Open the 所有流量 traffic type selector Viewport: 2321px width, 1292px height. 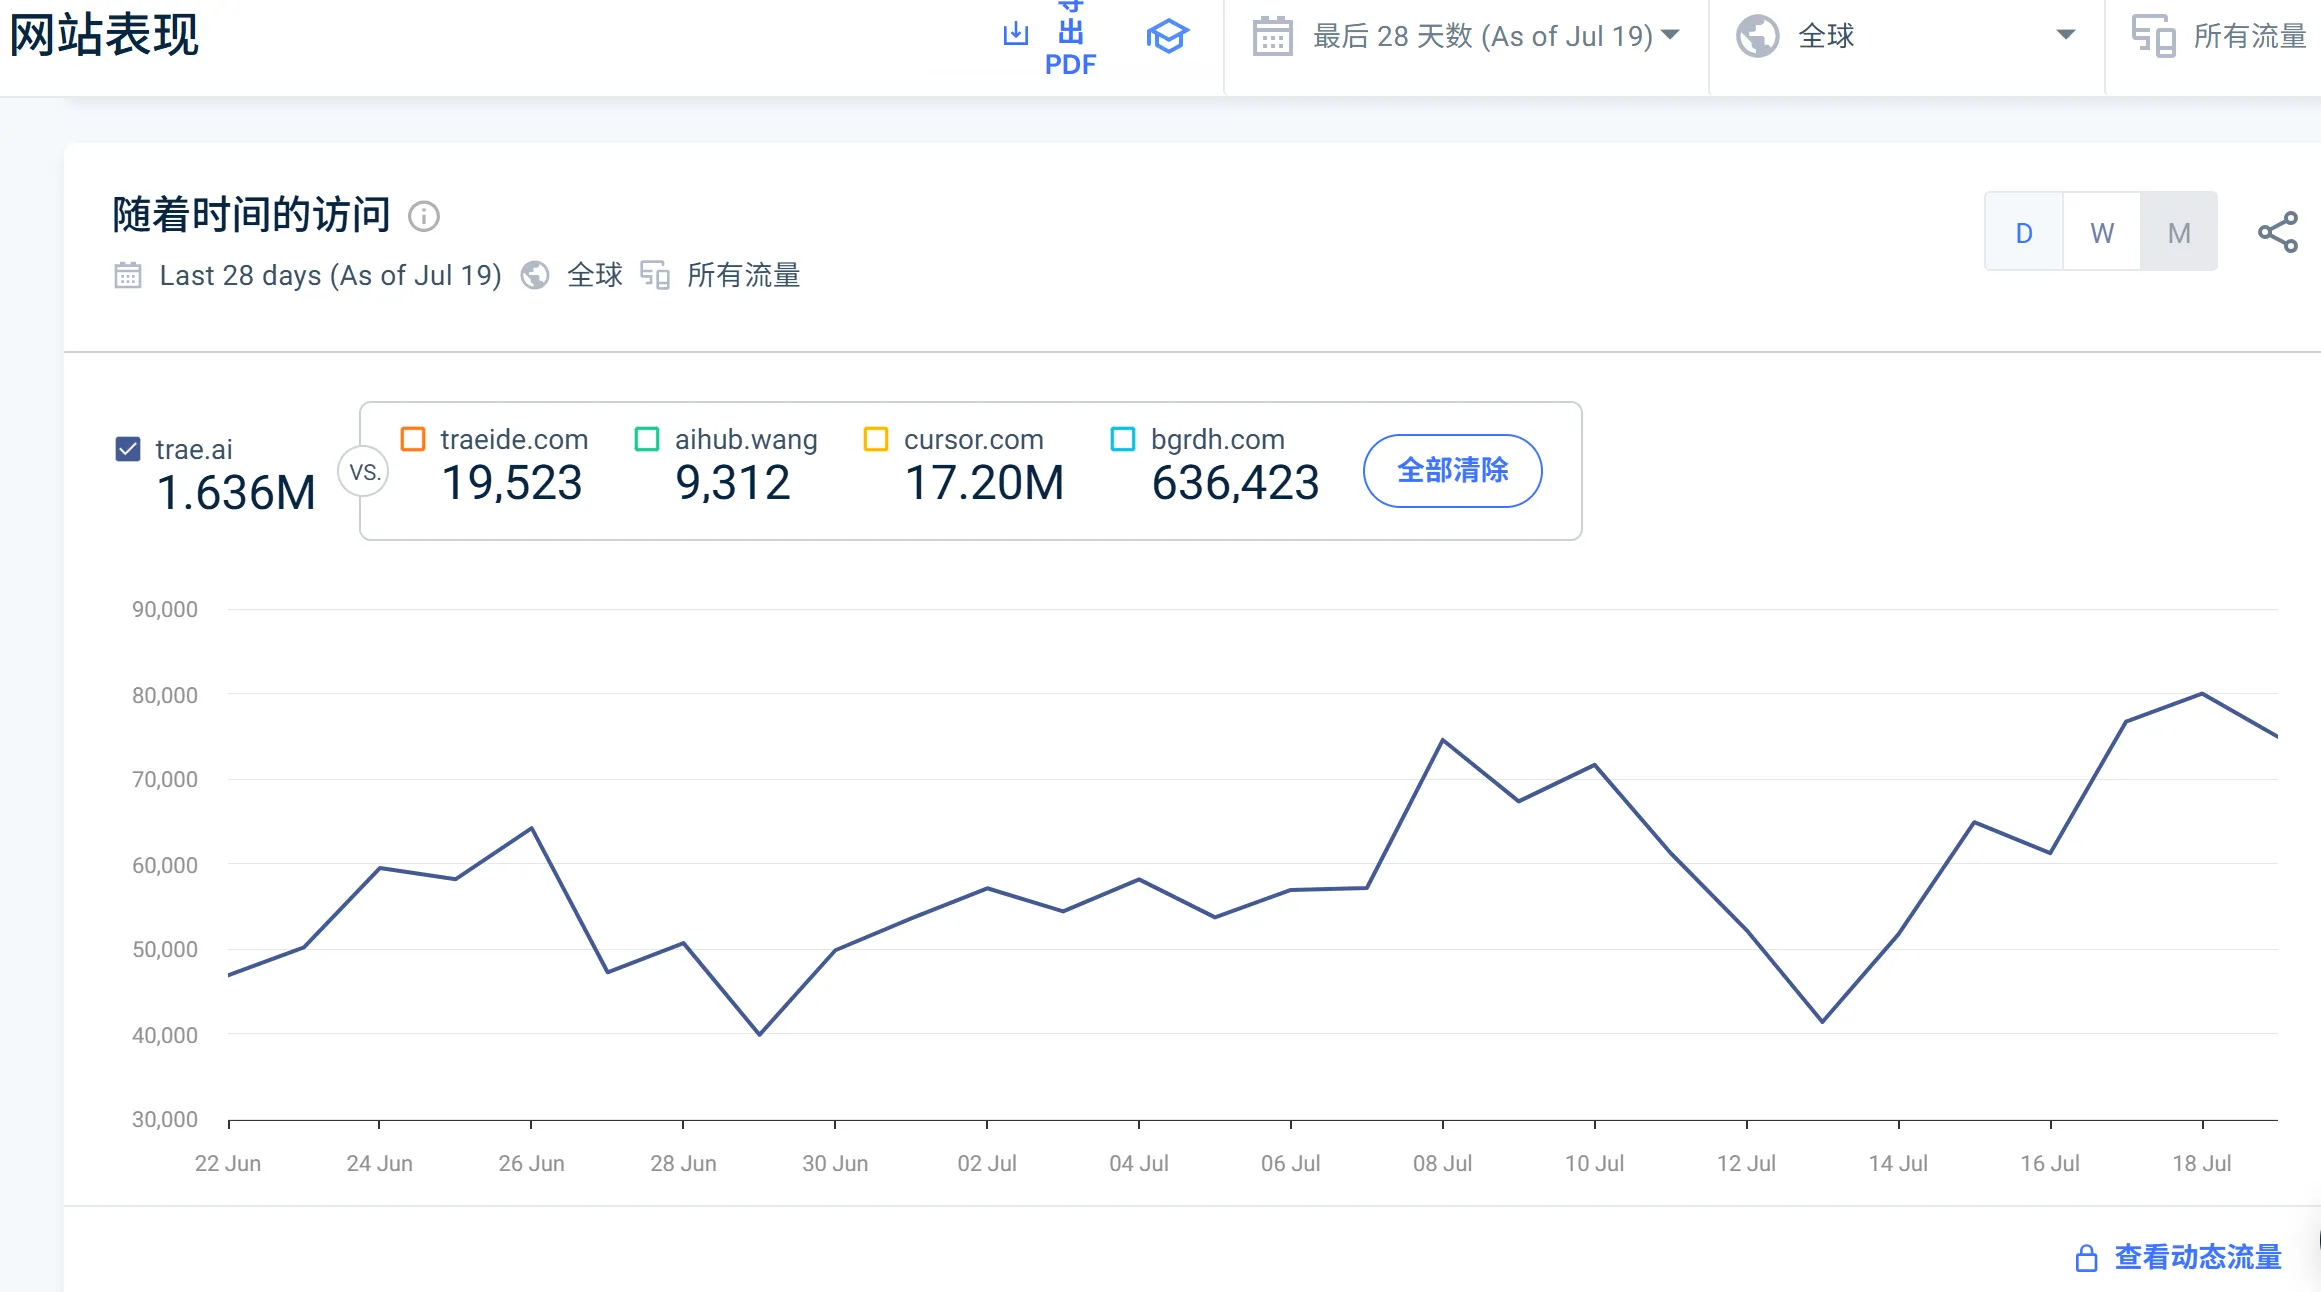pyautogui.click(x=2248, y=37)
